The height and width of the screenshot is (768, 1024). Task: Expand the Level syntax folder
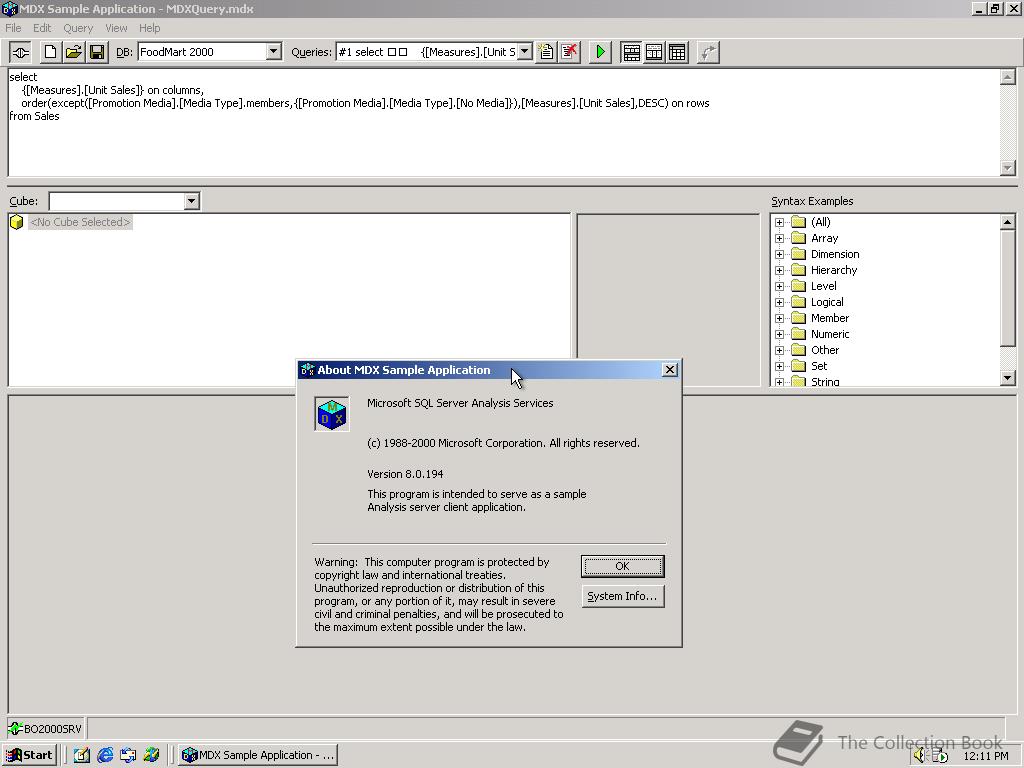[x=779, y=287]
